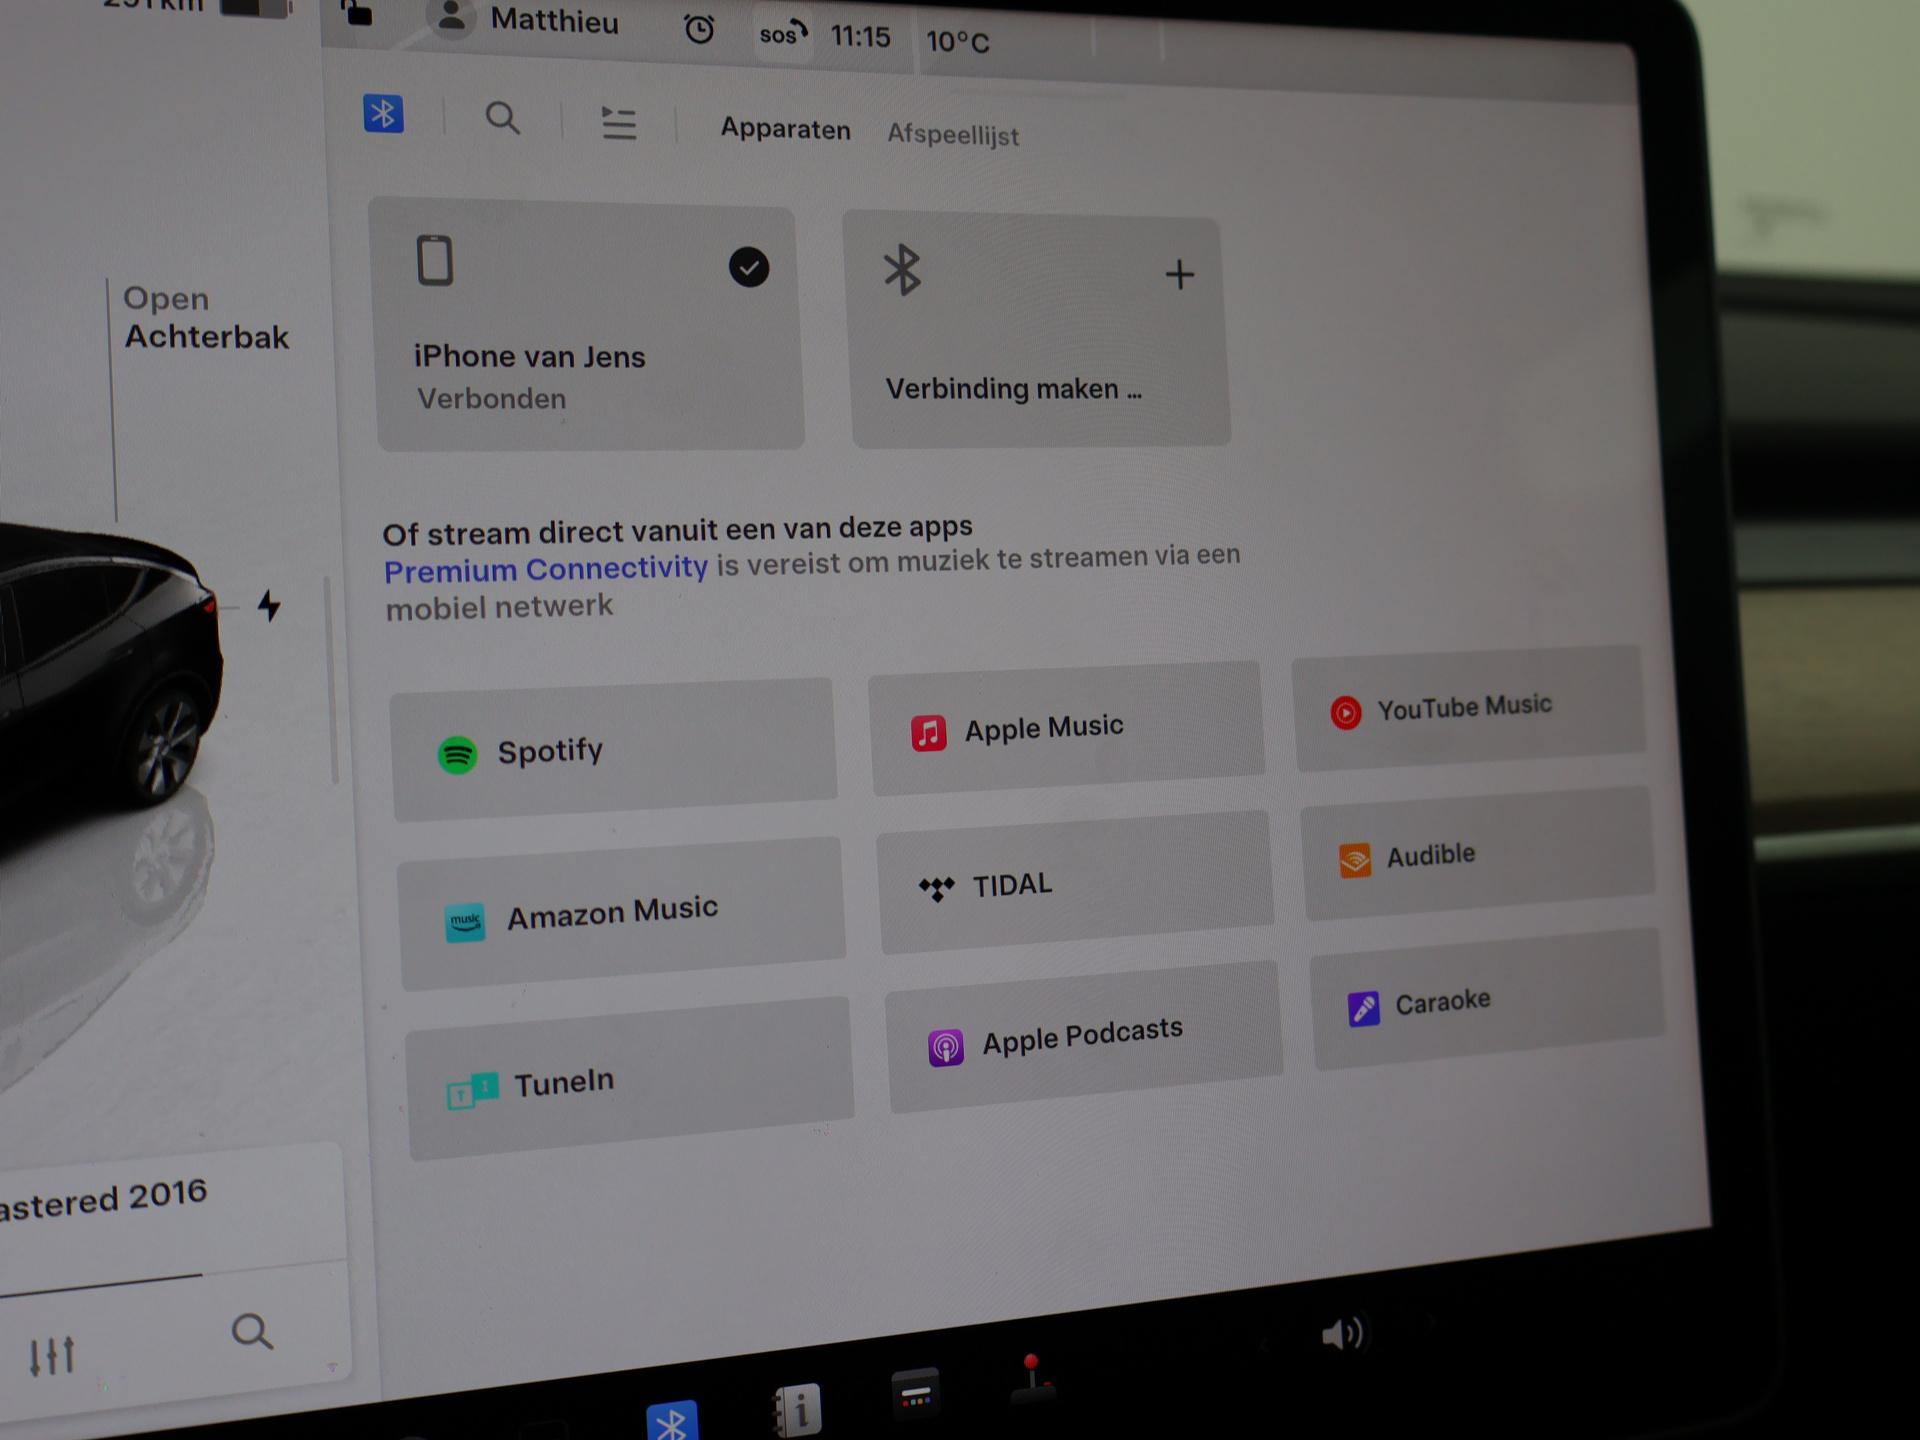
Task: Toggle the charge port lightning bolt
Action: pyautogui.click(x=269, y=605)
